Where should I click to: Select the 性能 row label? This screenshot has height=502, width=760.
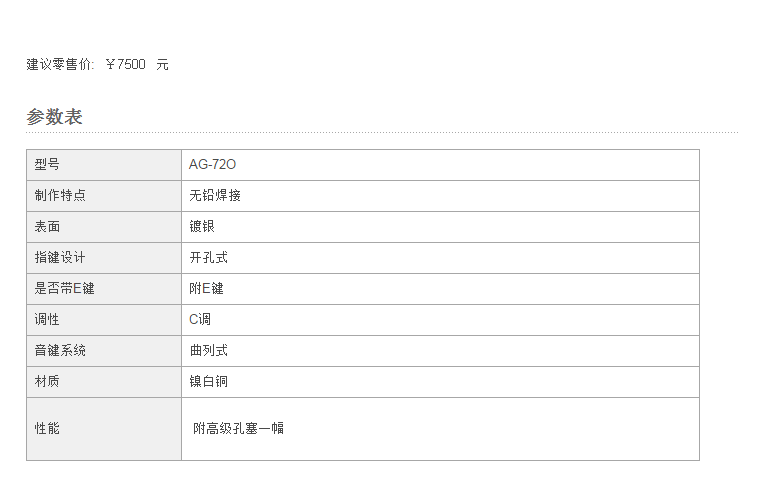104,429
